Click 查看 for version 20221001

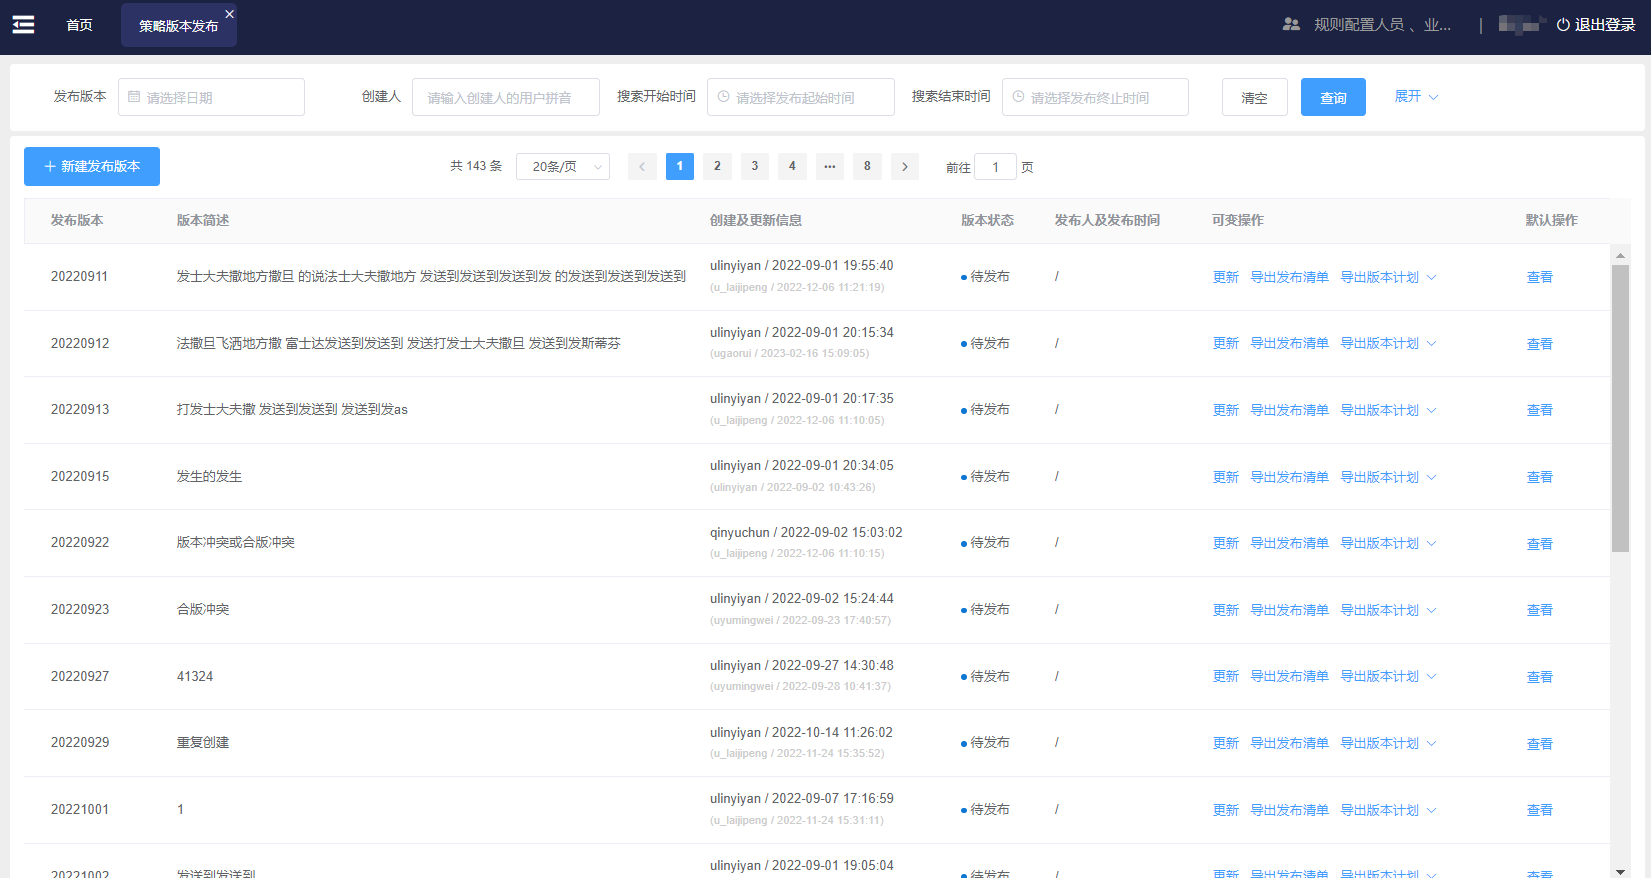click(x=1540, y=810)
